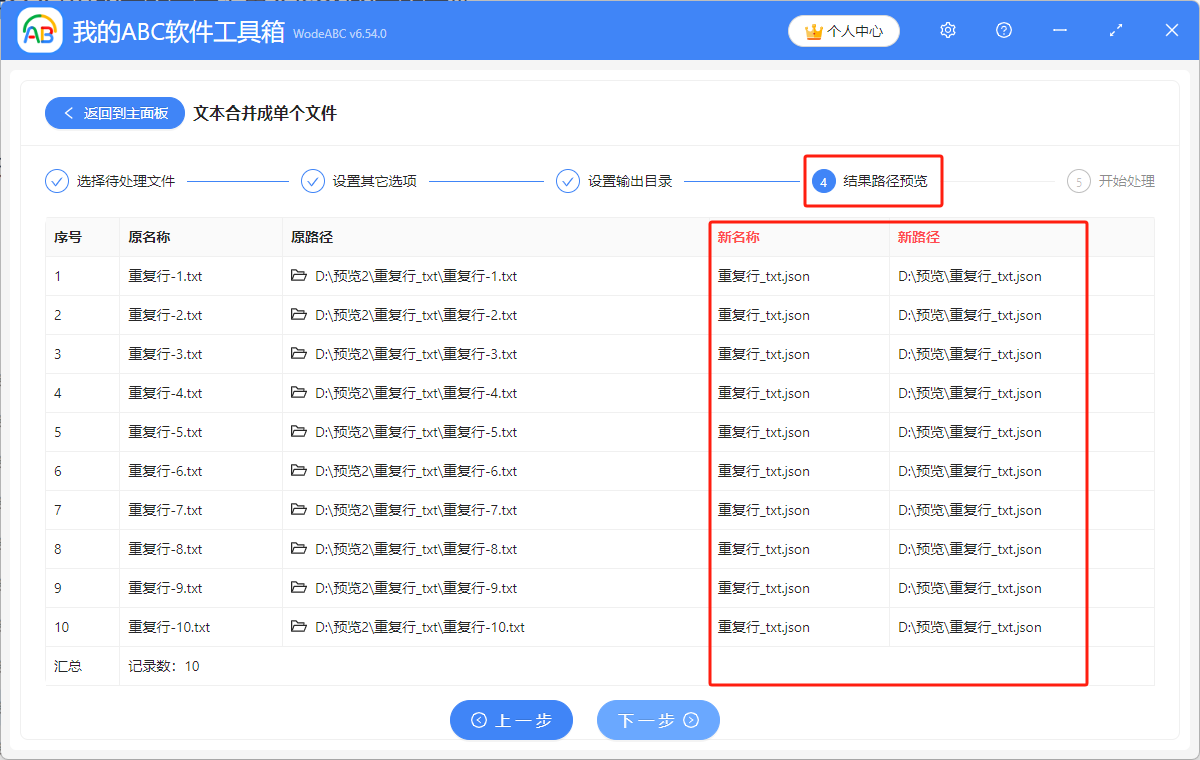Click checkmark on 选择待处理文件 step
The height and width of the screenshot is (760, 1200).
(x=56, y=181)
